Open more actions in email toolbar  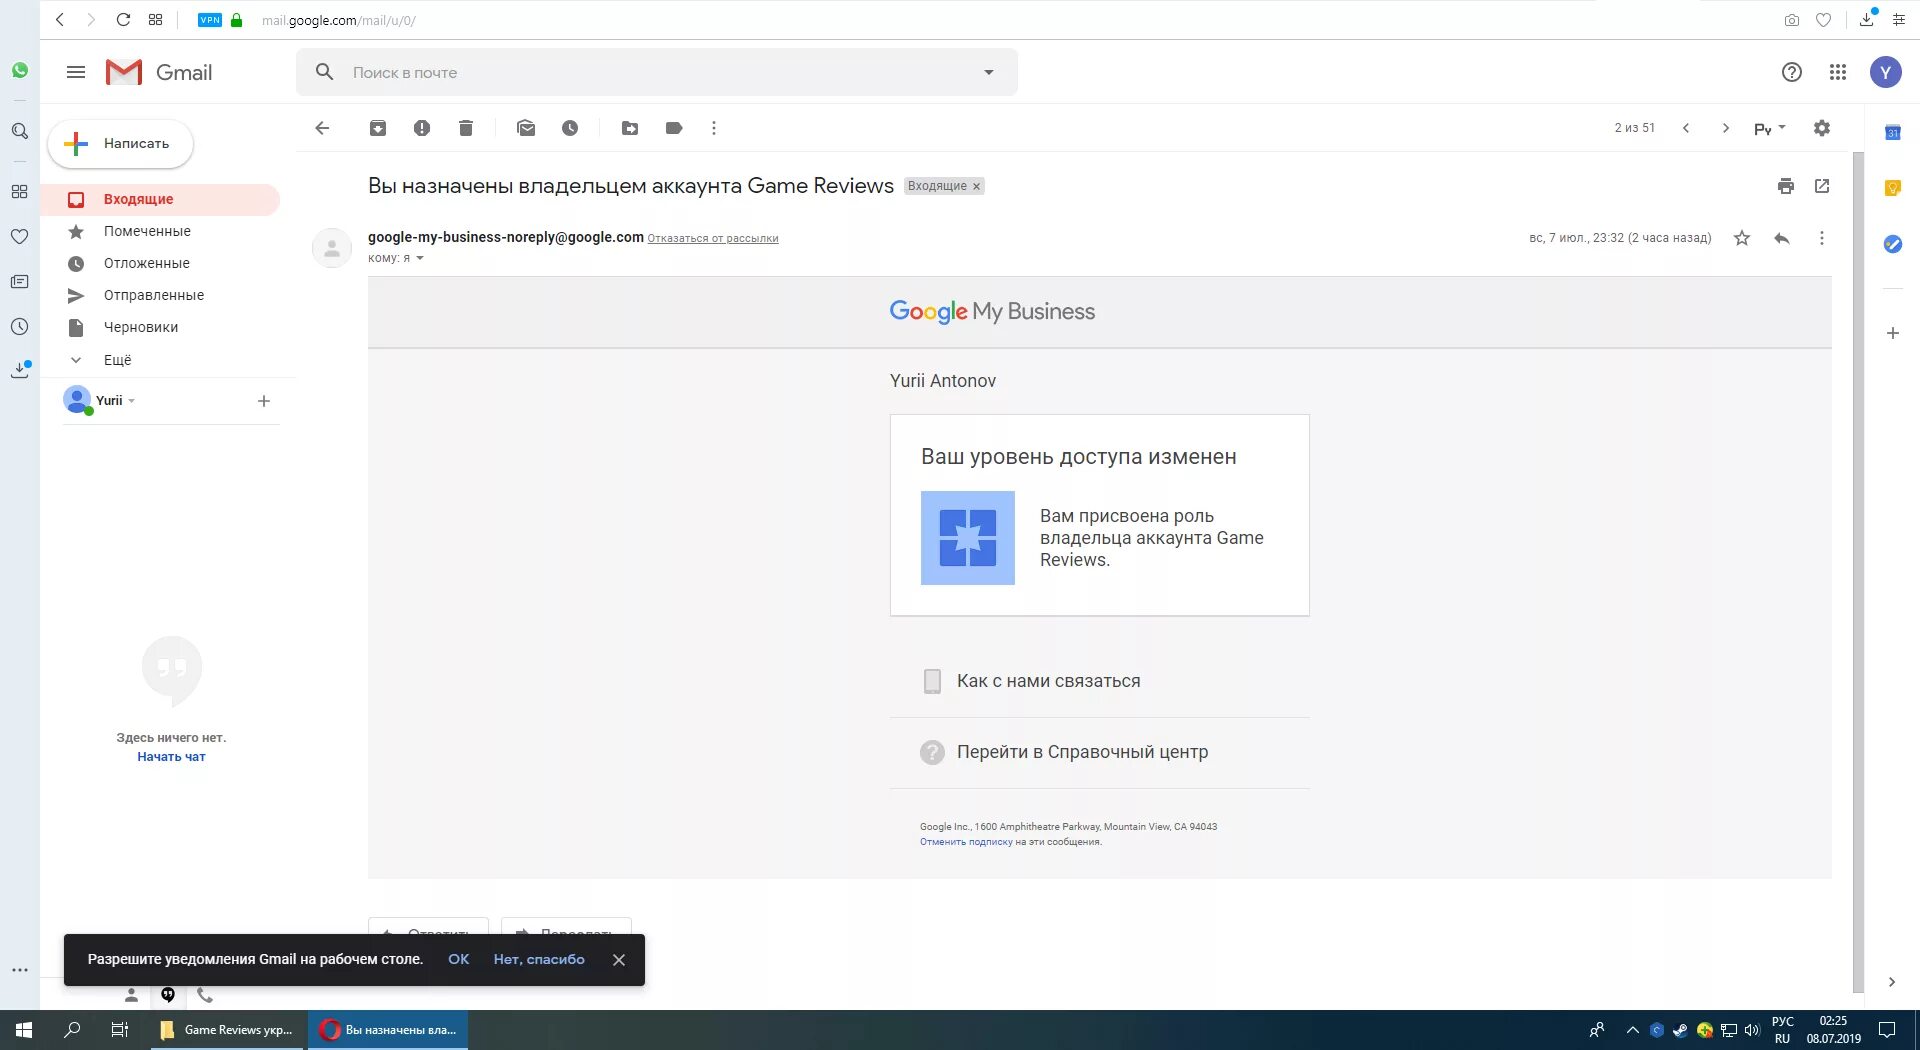click(x=714, y=128)
